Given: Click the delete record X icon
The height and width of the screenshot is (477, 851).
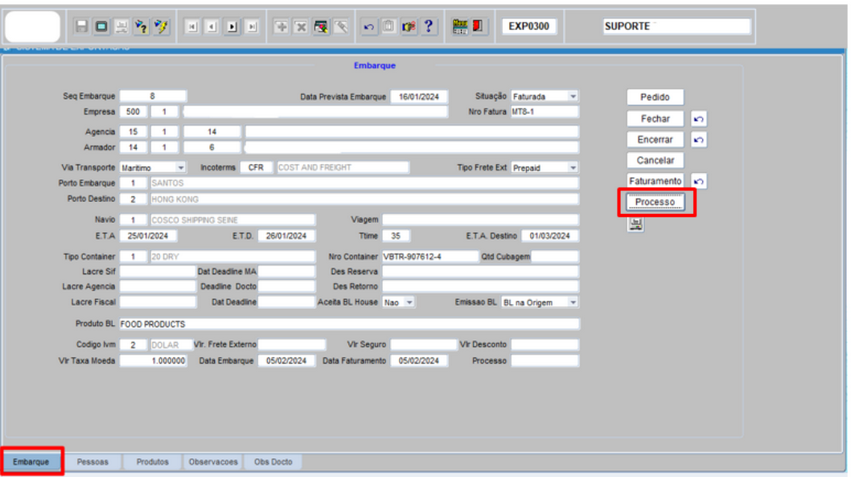Looking at the screenshot, I should [x=301, y=27].
